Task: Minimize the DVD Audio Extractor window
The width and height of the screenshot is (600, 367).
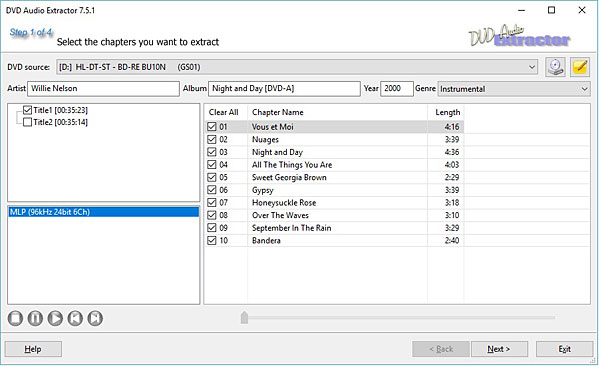Action: pos(521,10)
